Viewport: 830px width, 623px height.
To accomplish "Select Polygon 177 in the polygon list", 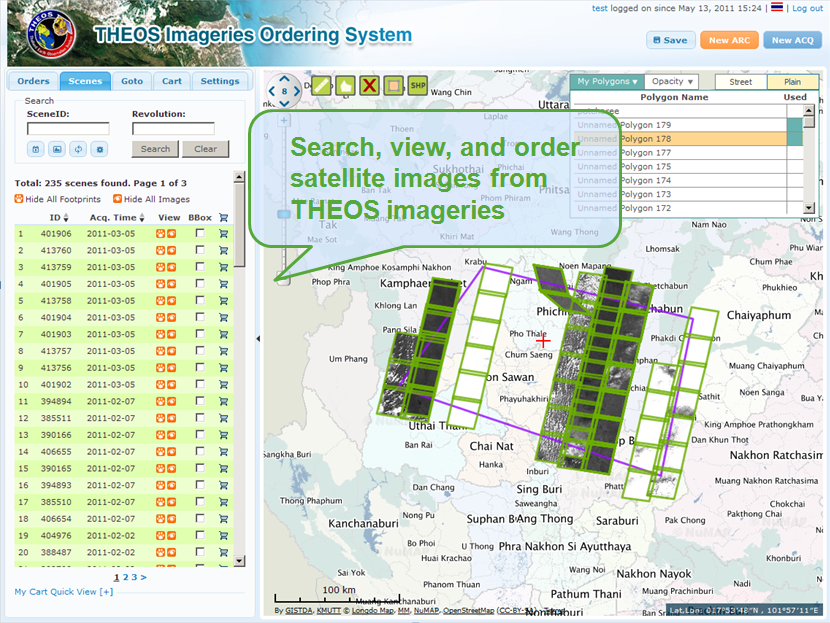I will pyautogui.click(x=681, y=152).
